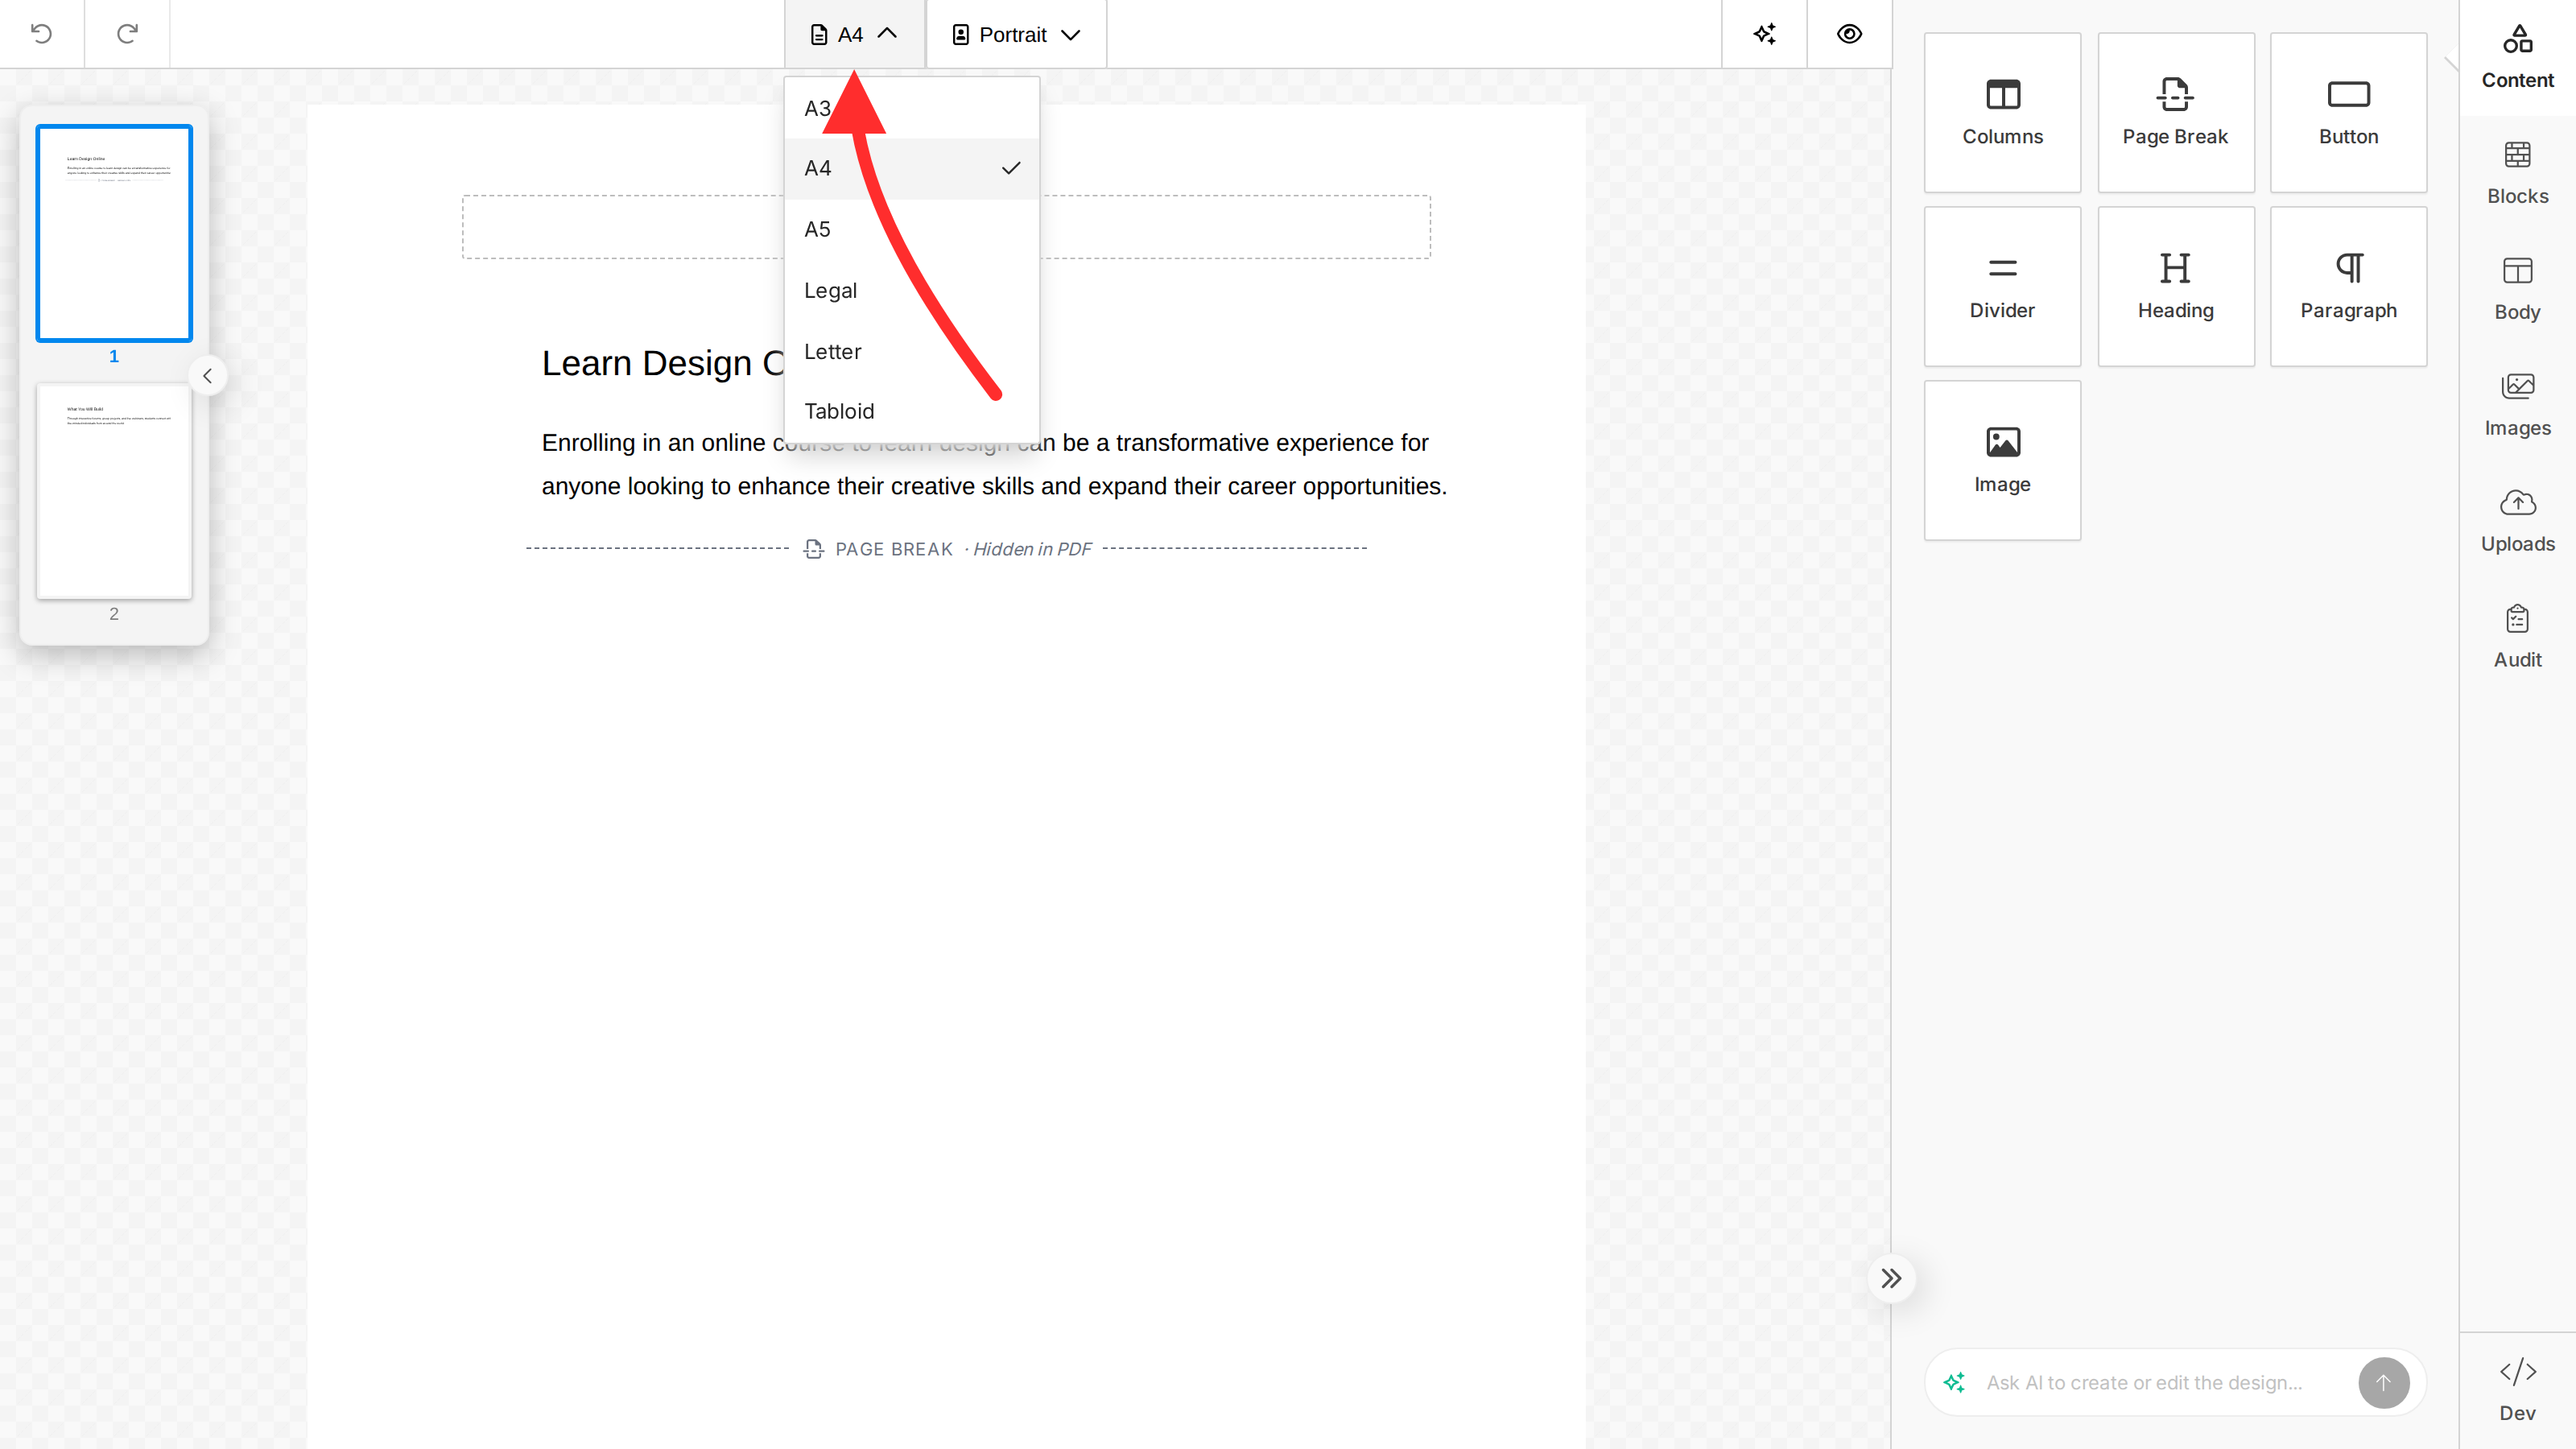Open the Uploads tab
This screenshot has width=2576, height=1449.
coord(2517,521)
